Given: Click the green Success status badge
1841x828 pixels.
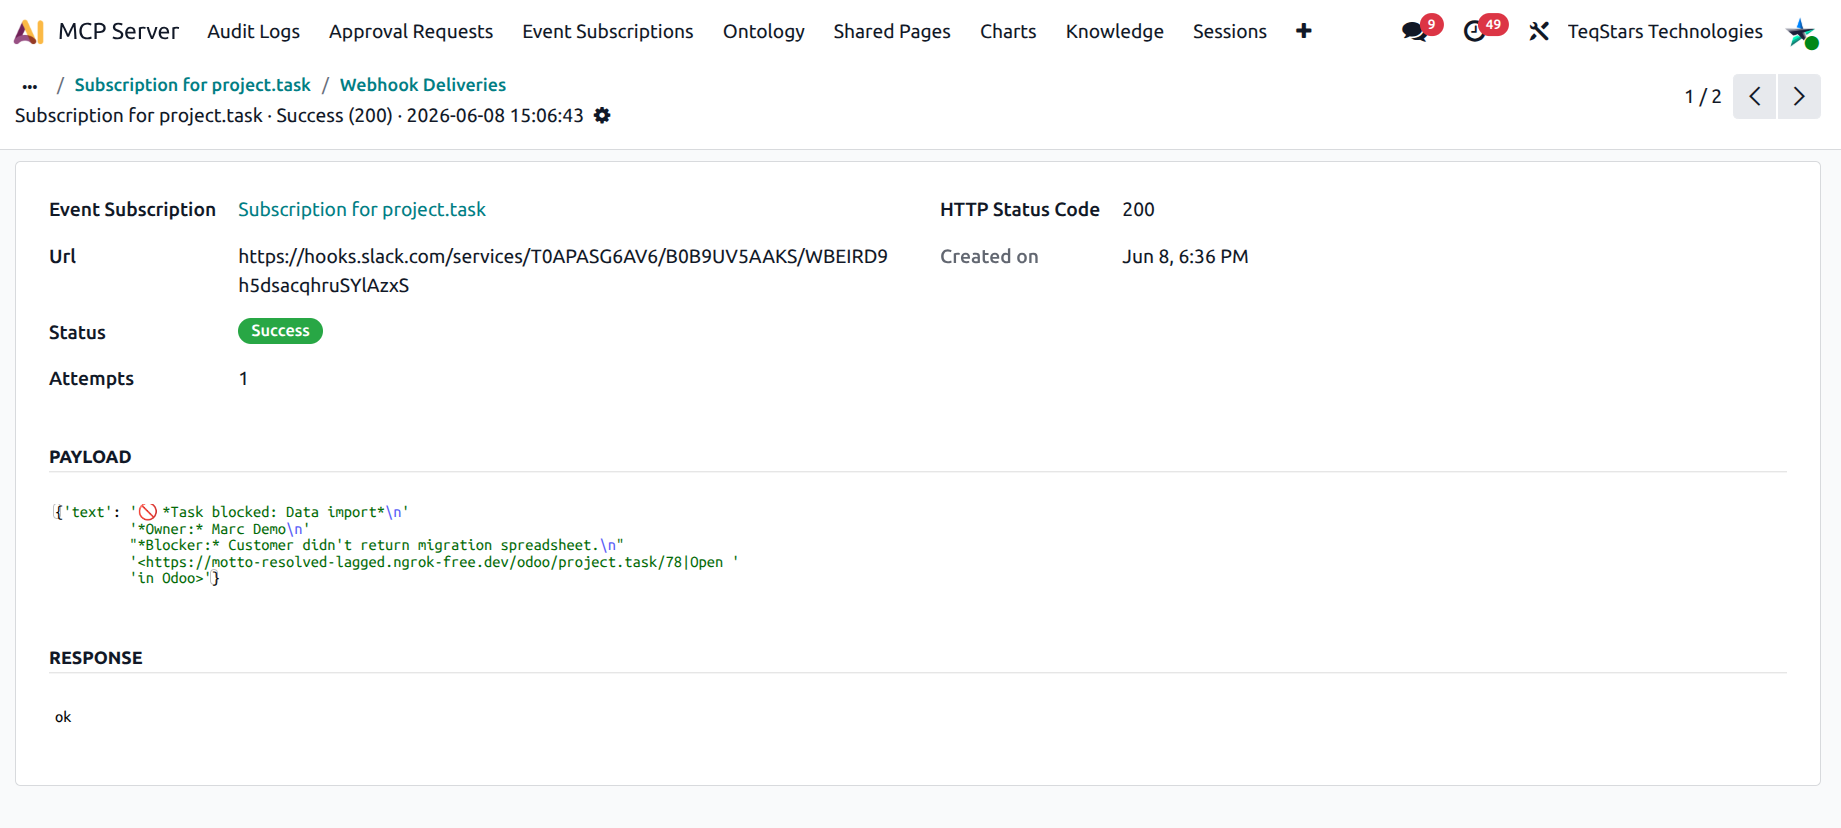Looking at the screenshot, I should (x=280, y=331).
